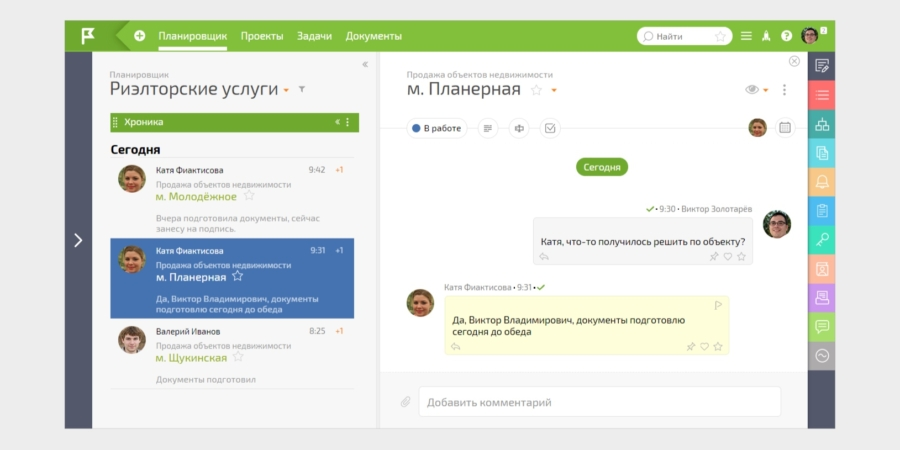
Task: Open the purple printer-like sidebar icon
Action: coord(822,298)
